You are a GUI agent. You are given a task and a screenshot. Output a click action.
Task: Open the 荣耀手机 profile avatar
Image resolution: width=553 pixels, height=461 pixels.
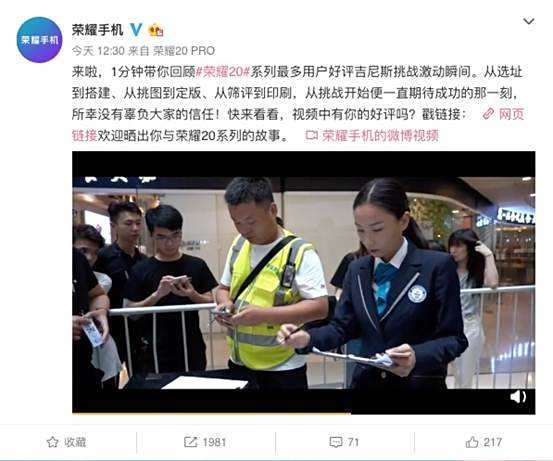click(39, 40)
